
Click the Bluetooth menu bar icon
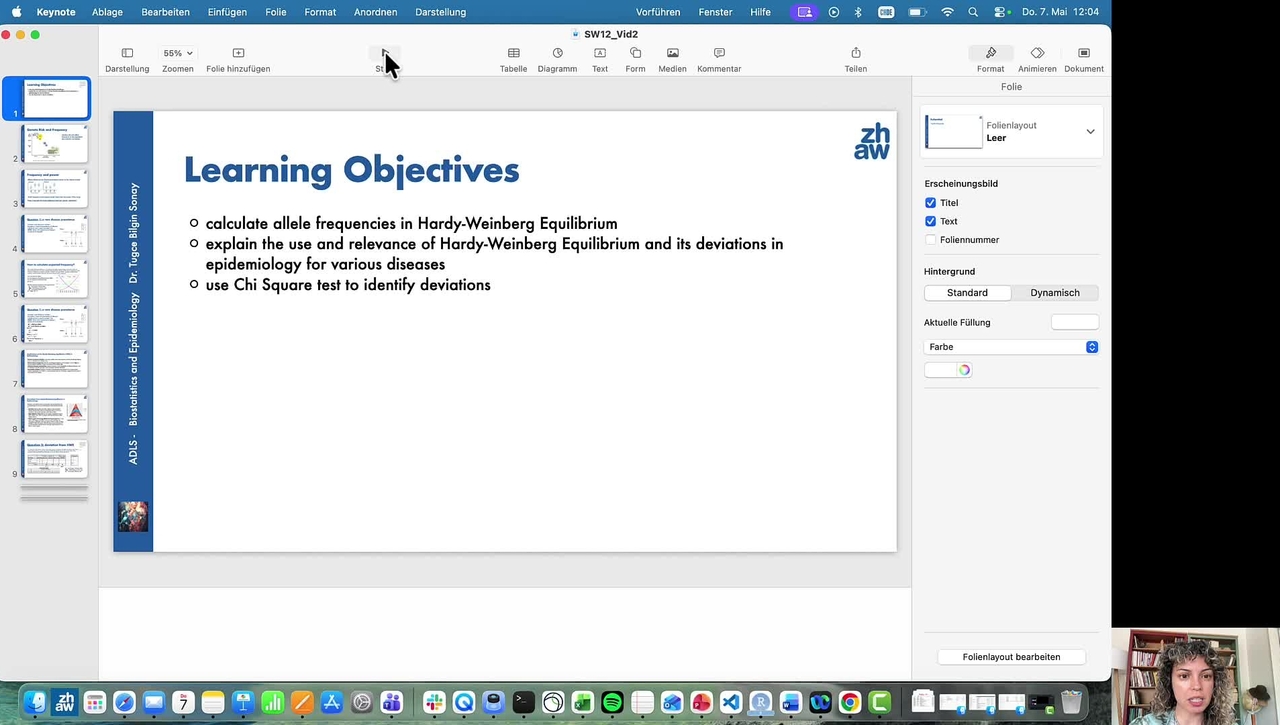858,12
